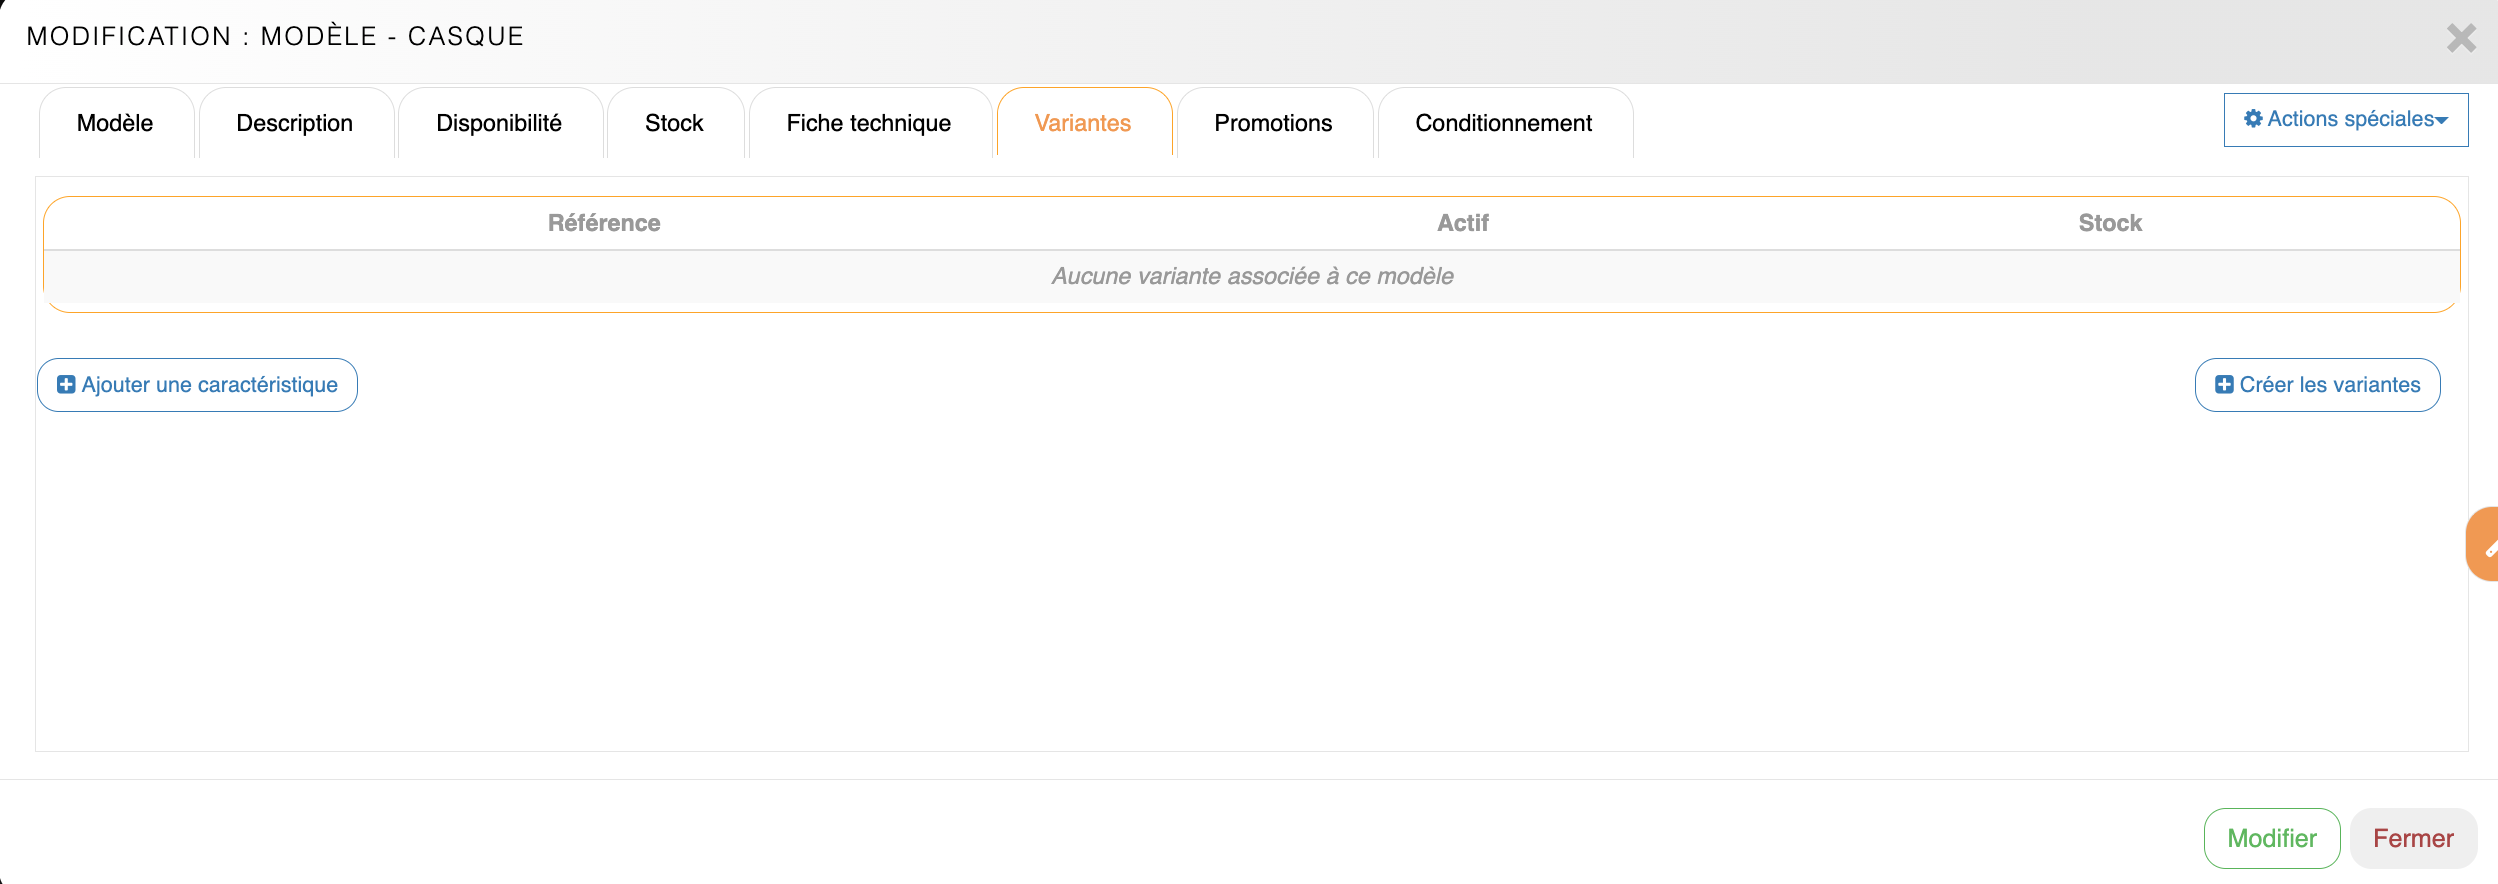The height and width of the screenshot is (884, 2498).
Task: Switch to the Modèle tab
Action: pyautogui.click(x=115, y=123)
